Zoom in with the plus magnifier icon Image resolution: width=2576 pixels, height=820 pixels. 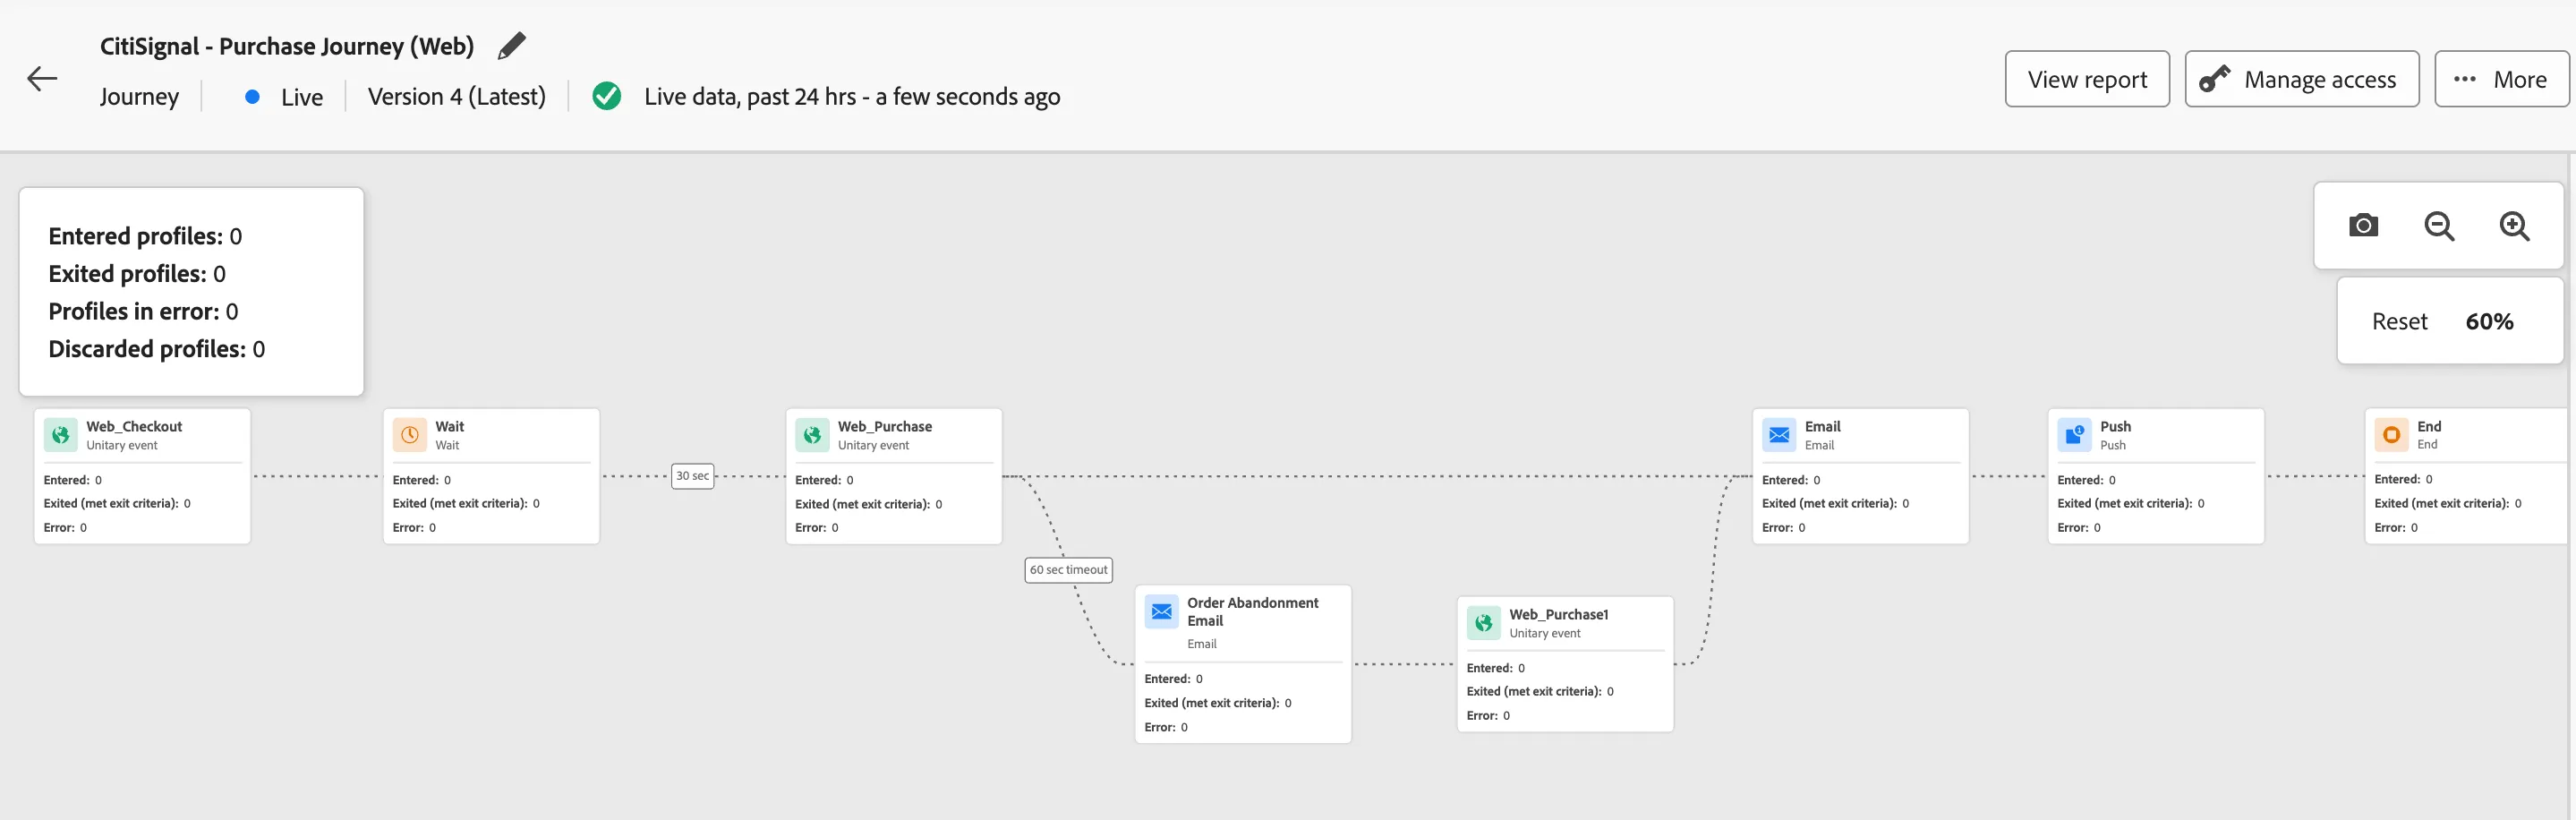(2514, 226)
